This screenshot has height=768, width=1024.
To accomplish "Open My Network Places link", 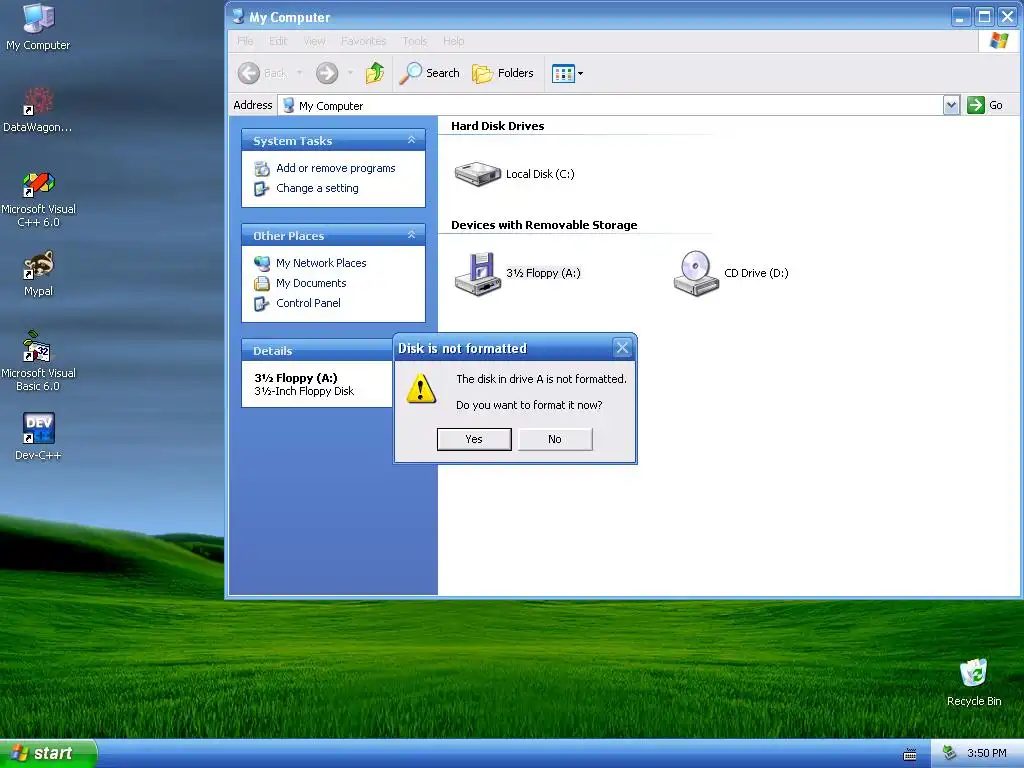I will (321, 263).
